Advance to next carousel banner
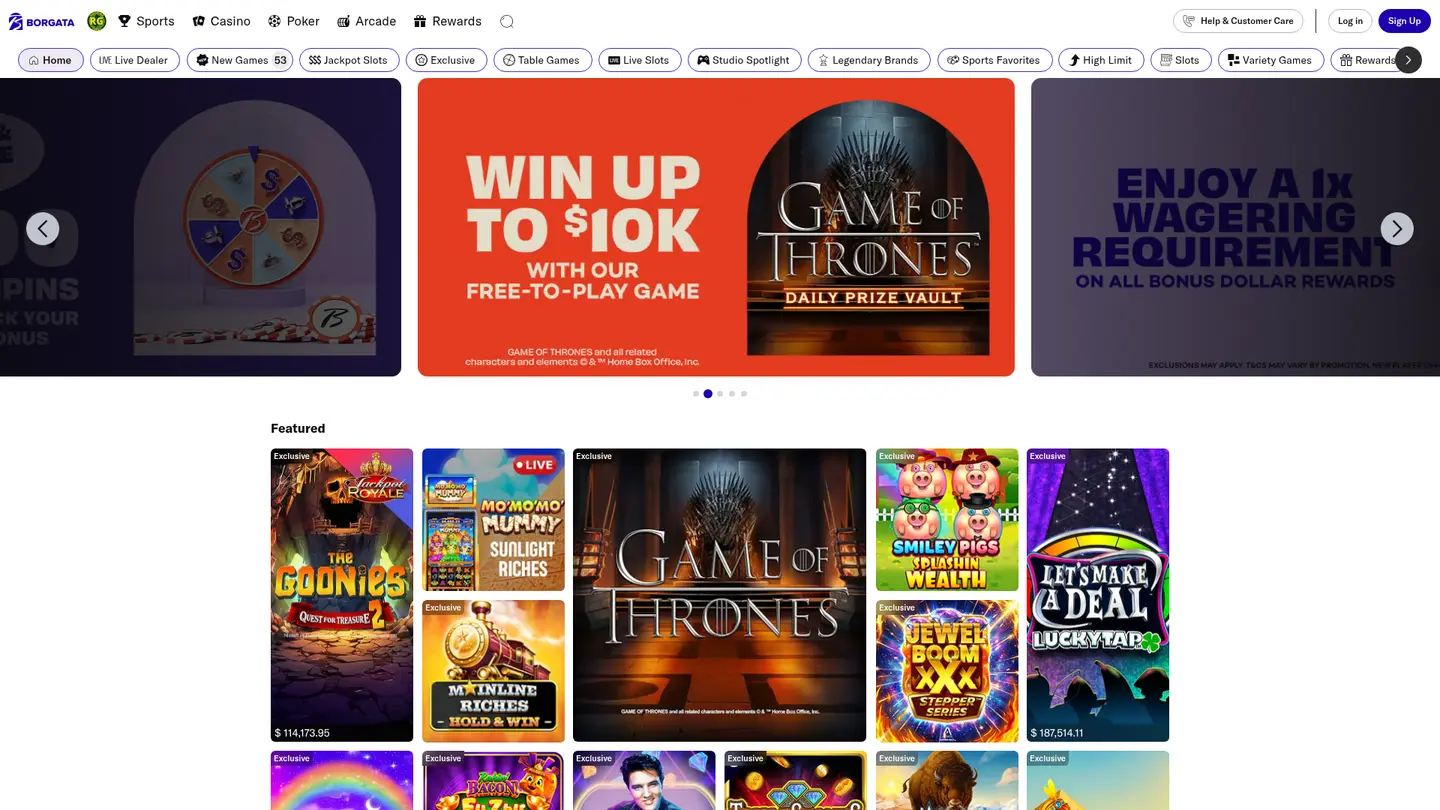Screen dimensions: 1440x810 [x=1397, y=229]
